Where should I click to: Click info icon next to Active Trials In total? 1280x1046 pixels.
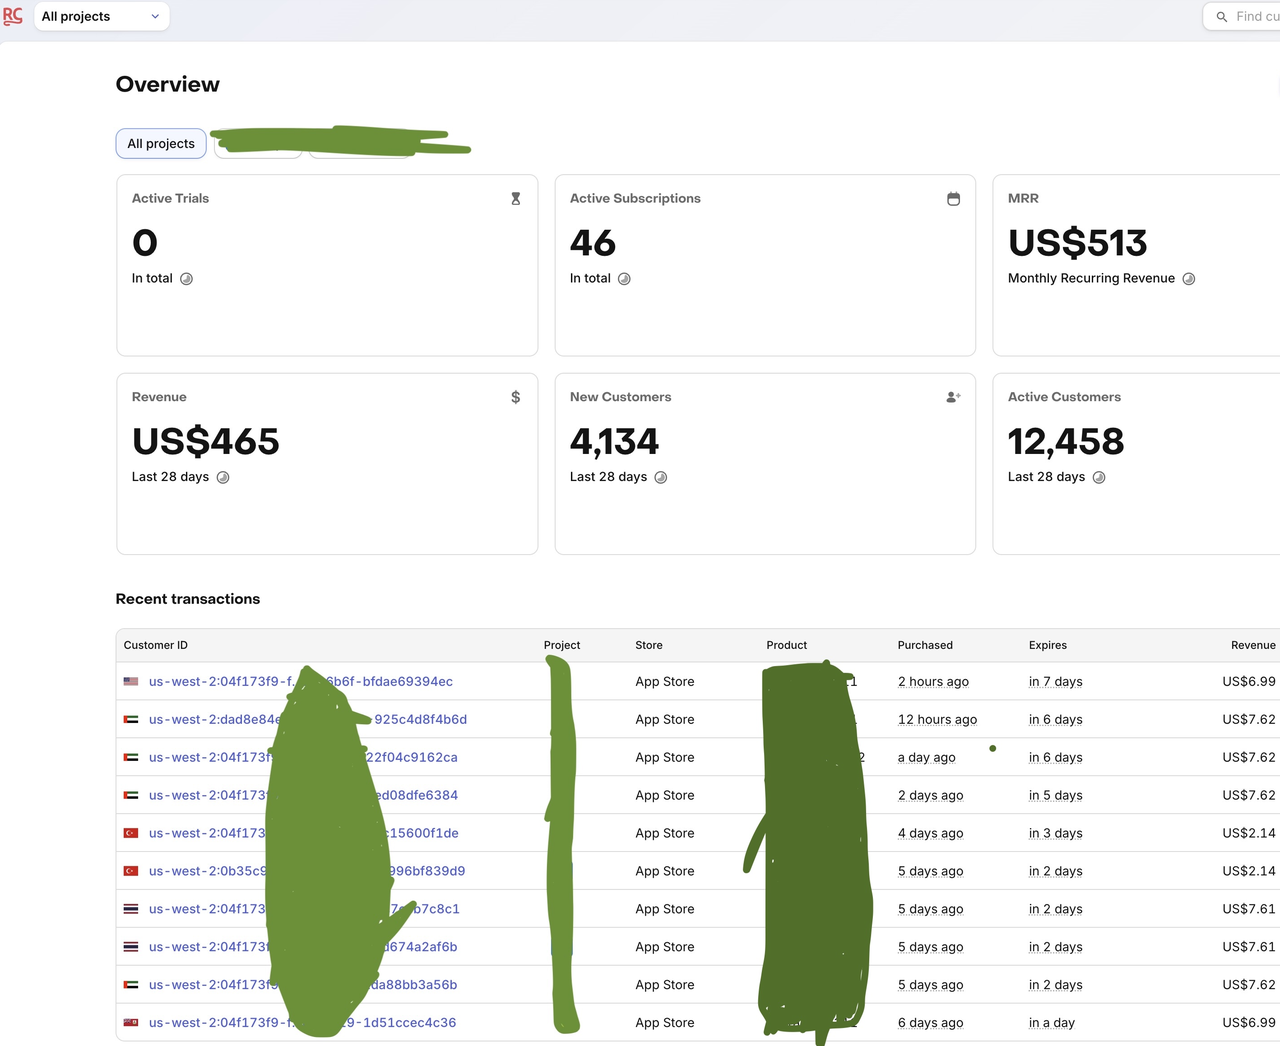click(186, 279)
